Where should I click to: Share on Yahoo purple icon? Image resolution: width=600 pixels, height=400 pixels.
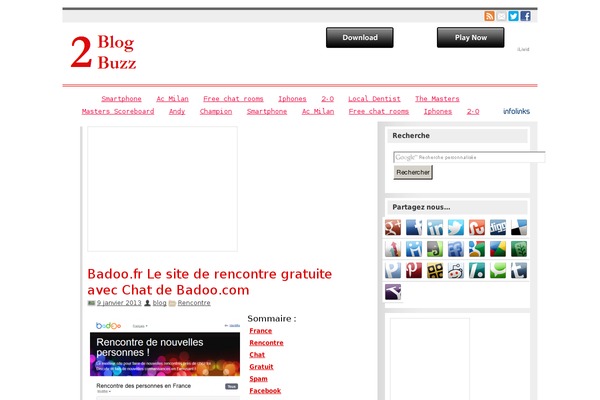point(393,292)
